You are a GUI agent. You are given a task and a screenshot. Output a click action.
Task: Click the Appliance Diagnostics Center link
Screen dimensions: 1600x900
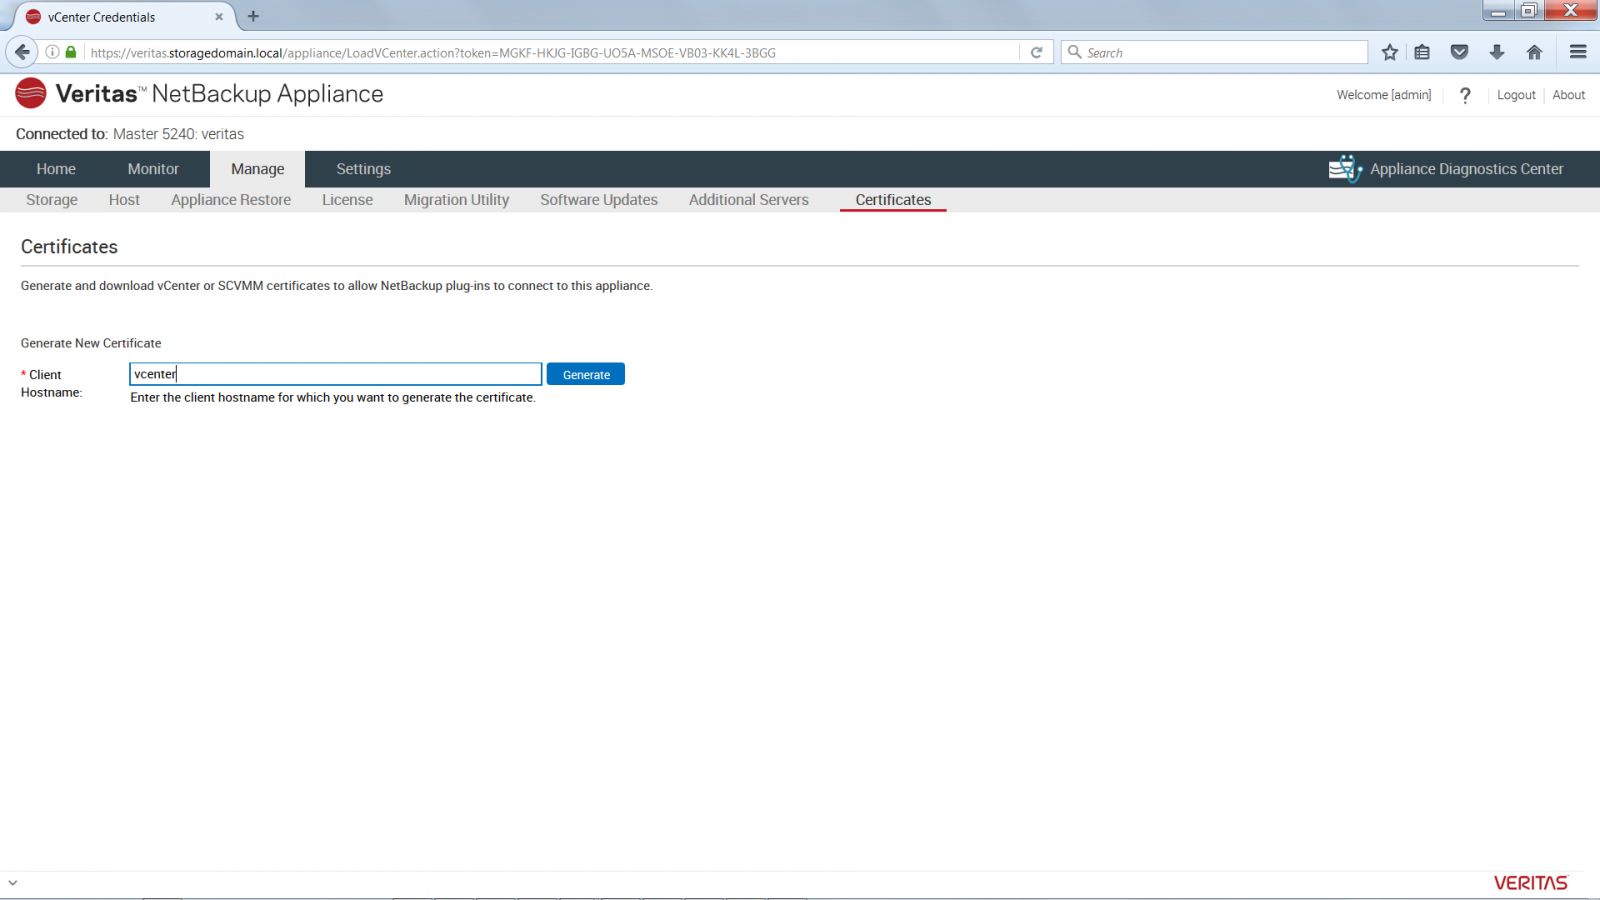pyautogui.click(x=1466, y=169)
